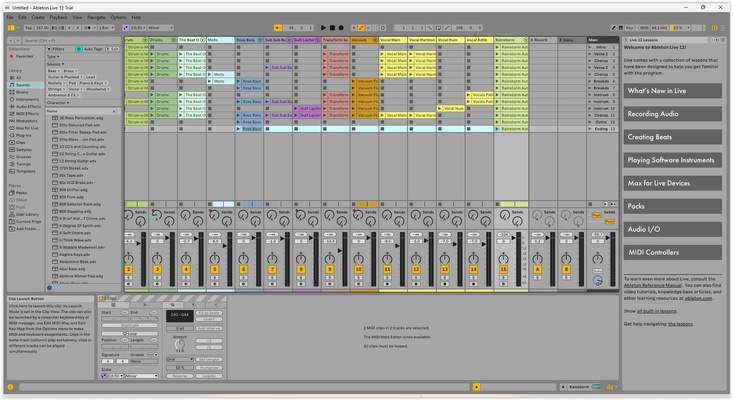Open the Grid dropdown in clip view
The width and height of the screenshot is (733, 400).
(x=180, y=359)
